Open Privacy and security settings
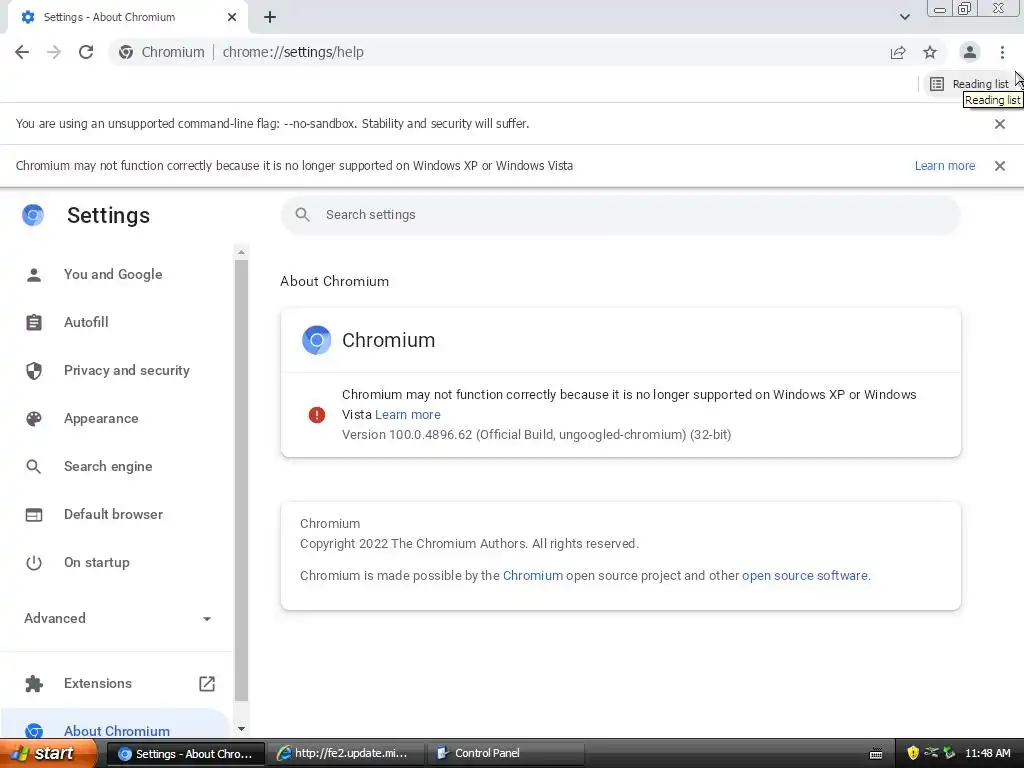This screenshot has height=768, width=1024. pos(127,370)
